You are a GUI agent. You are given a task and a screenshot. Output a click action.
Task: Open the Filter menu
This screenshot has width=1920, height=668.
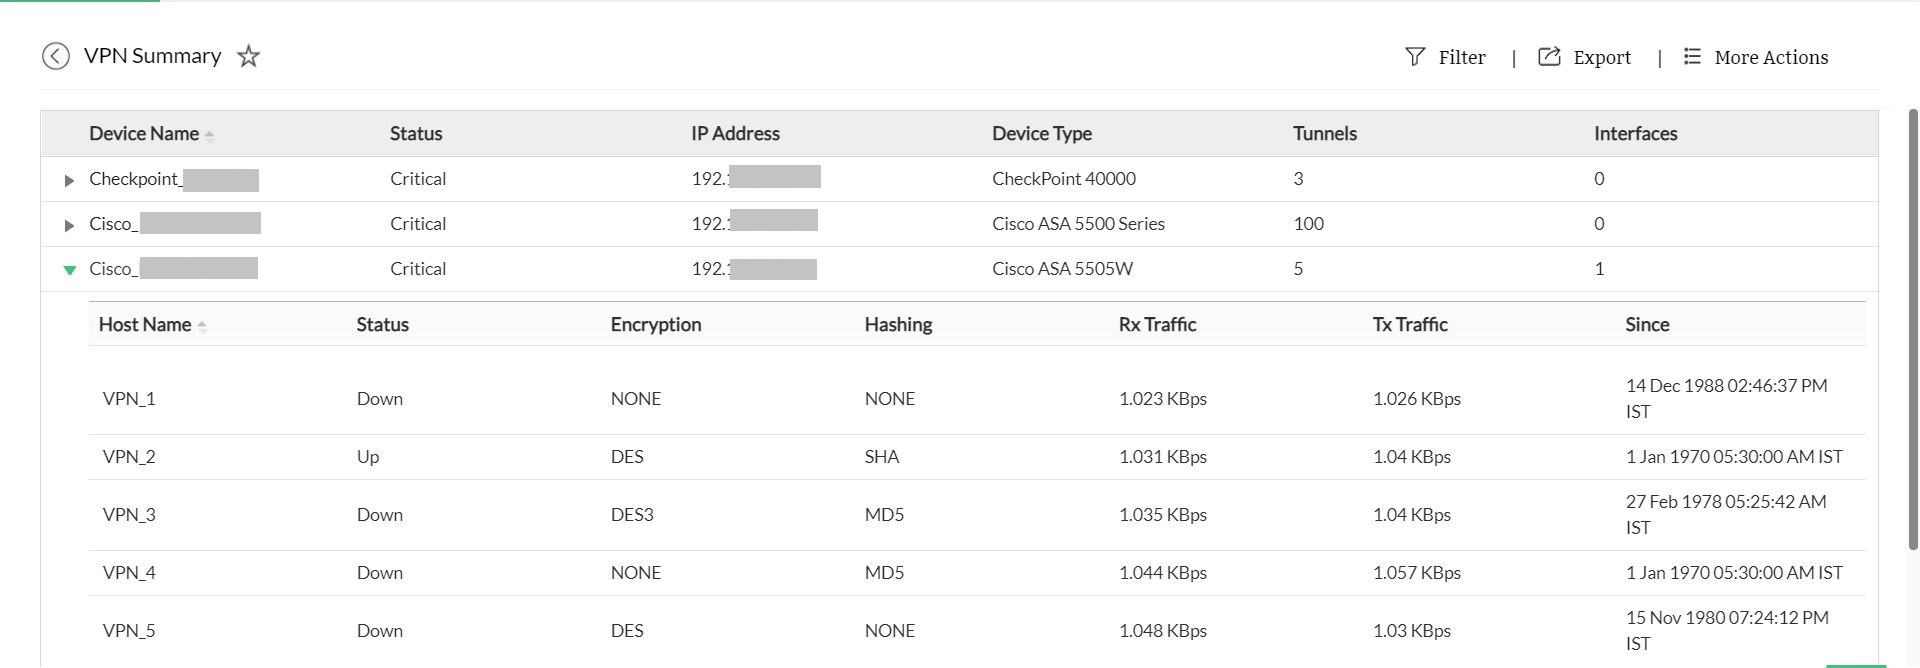click(x=1461, y=57)
